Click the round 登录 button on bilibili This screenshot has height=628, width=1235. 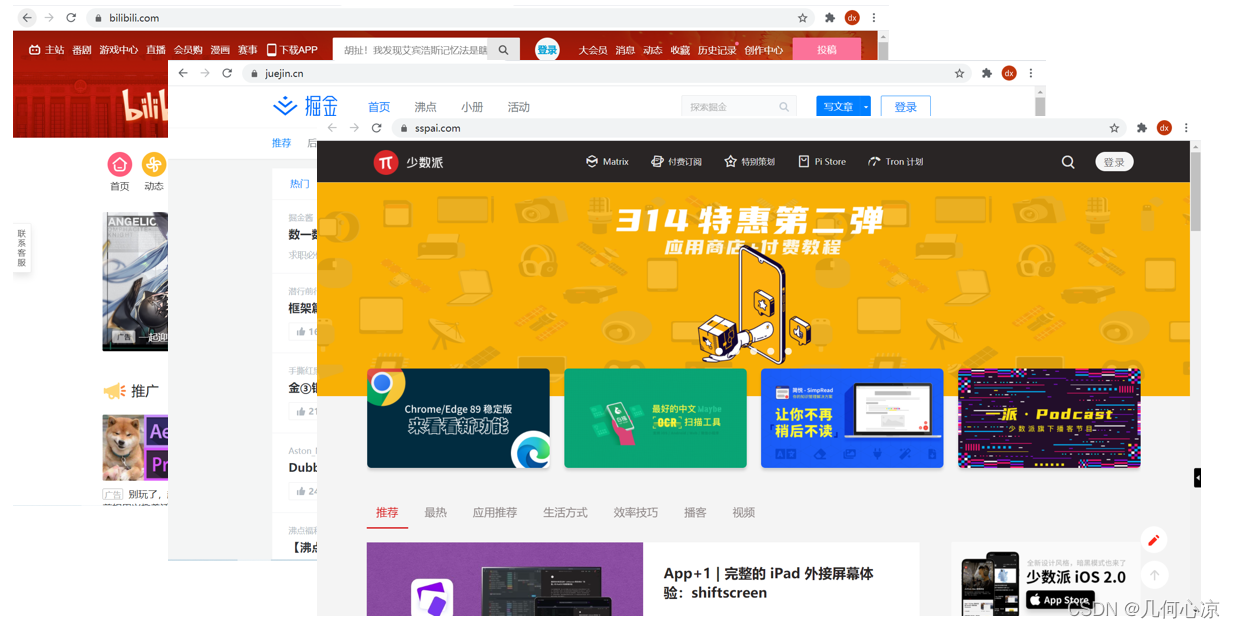(x=547, y=50)
